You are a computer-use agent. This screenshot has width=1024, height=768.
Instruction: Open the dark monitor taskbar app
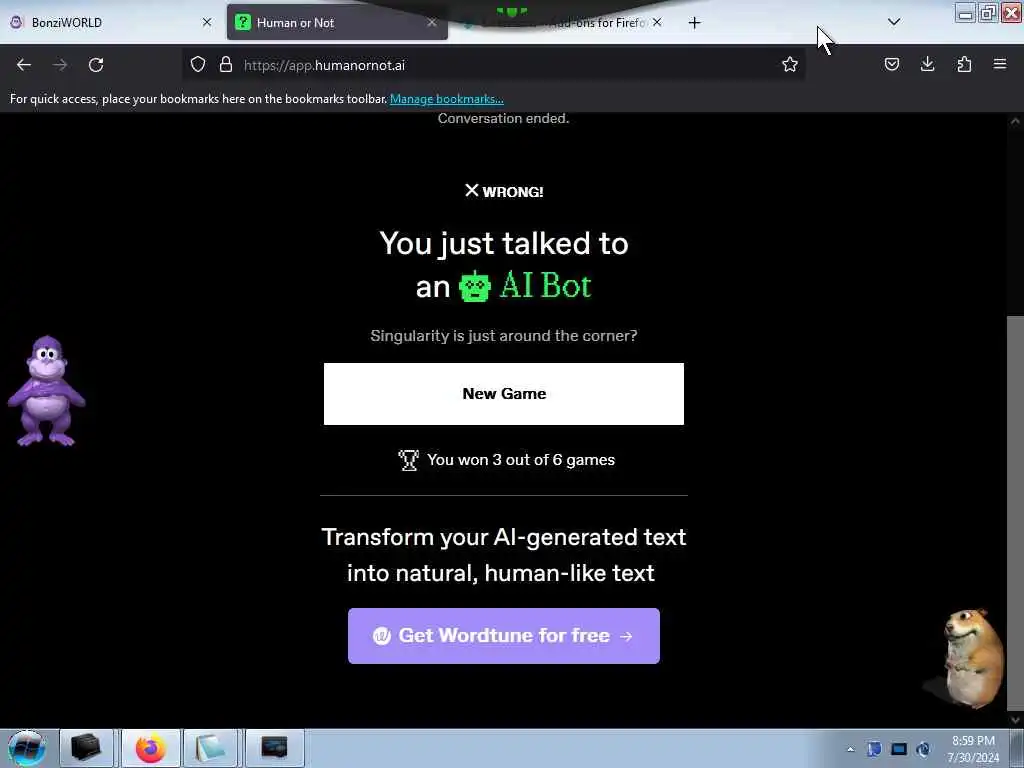[274, 748]
